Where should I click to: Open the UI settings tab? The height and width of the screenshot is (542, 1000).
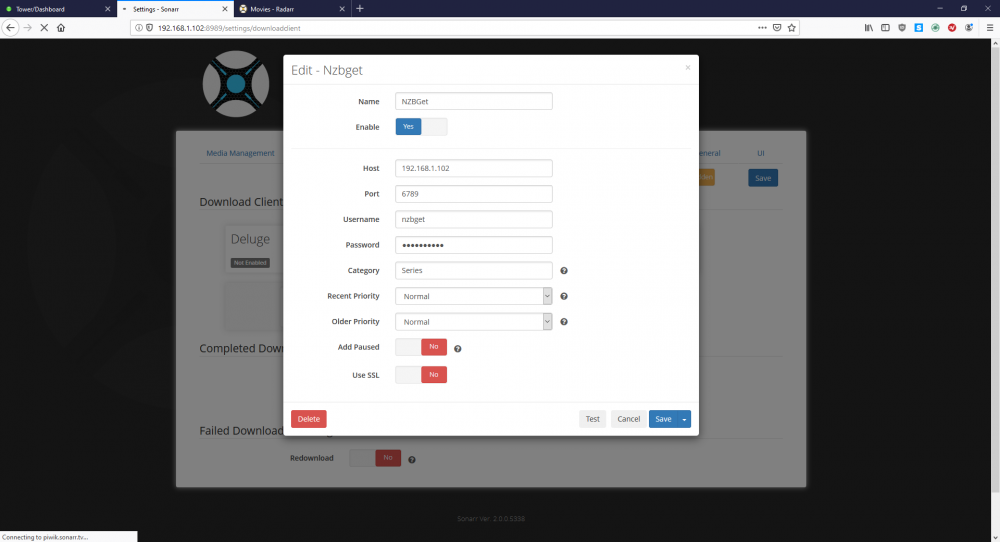(x=761, y=153)
